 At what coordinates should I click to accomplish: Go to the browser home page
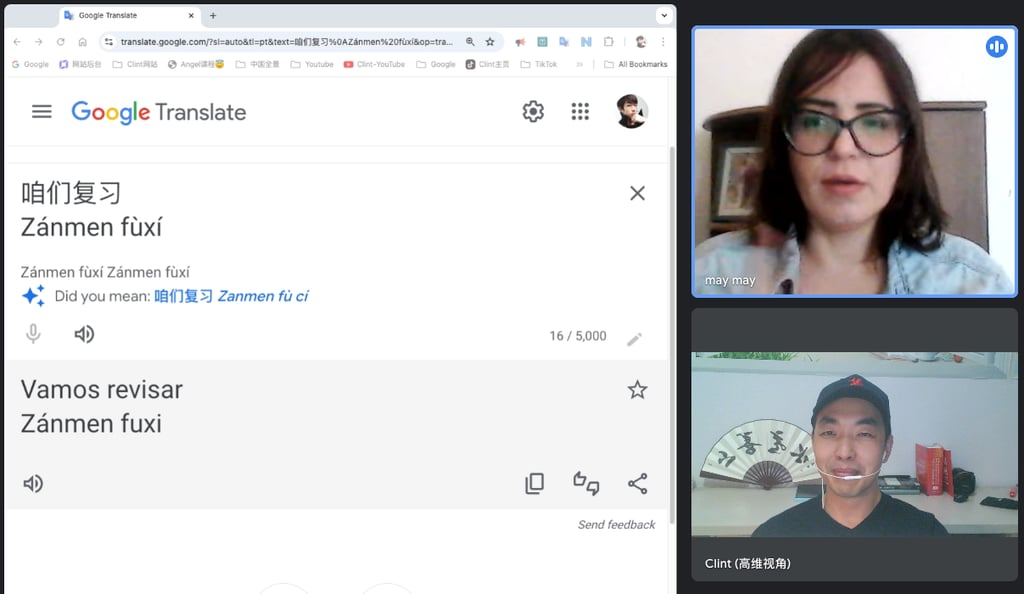82,42
